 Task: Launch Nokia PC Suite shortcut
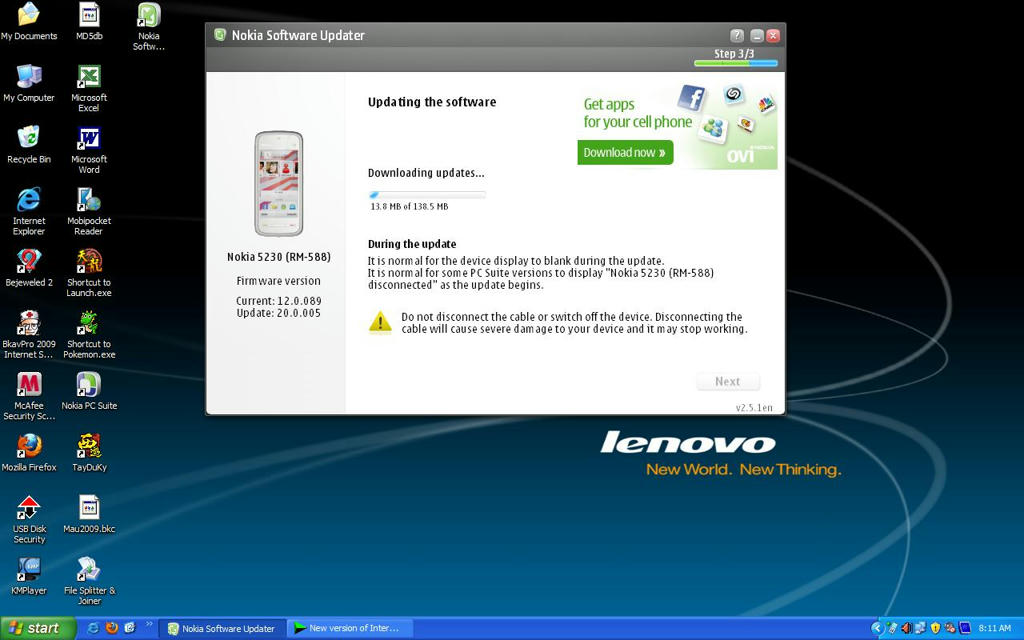click(89, 391)
